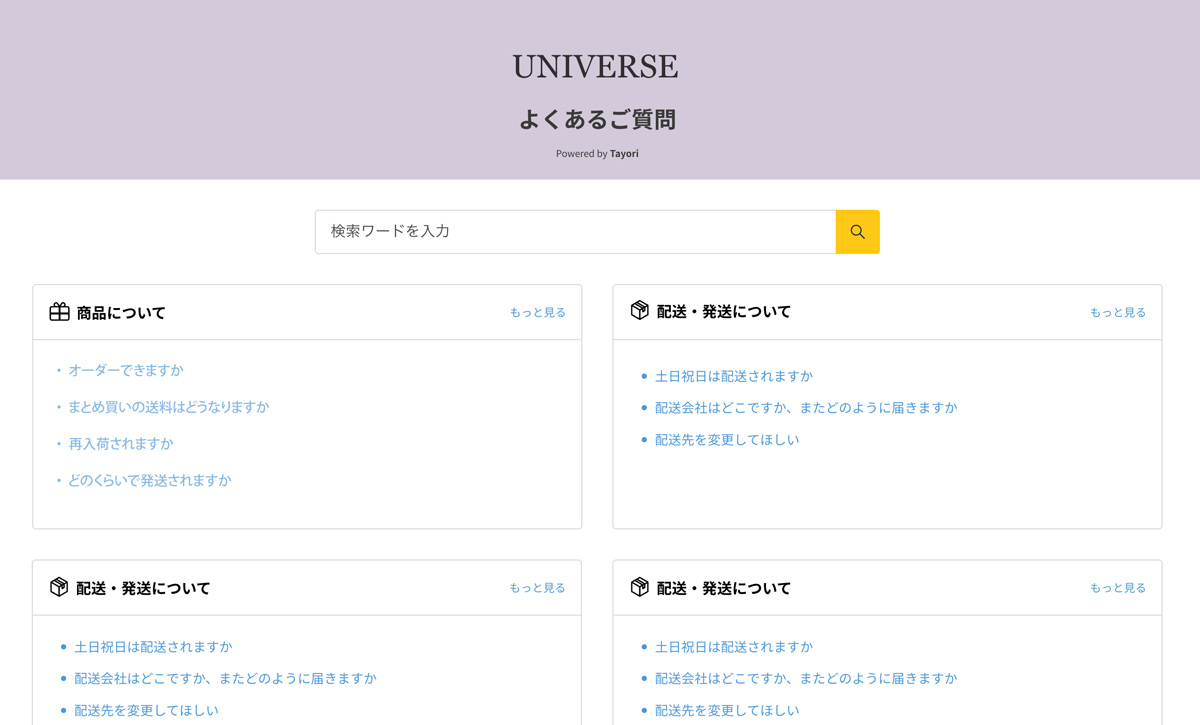Open the まとめ買いの送料はどうなりますか question
This screenshot has height=725, width=1200.
(x=168, y=407)
